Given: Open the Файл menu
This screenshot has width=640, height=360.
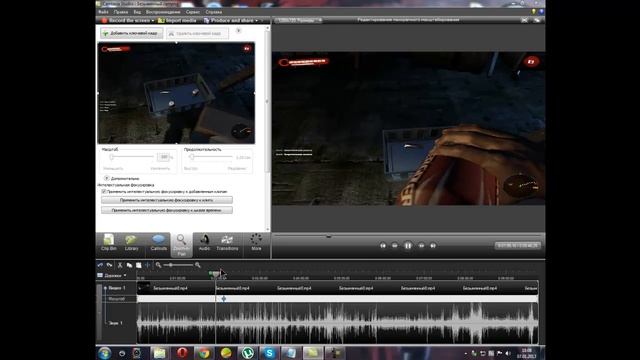Looking at the screenshot, I should tap(103, 12).
